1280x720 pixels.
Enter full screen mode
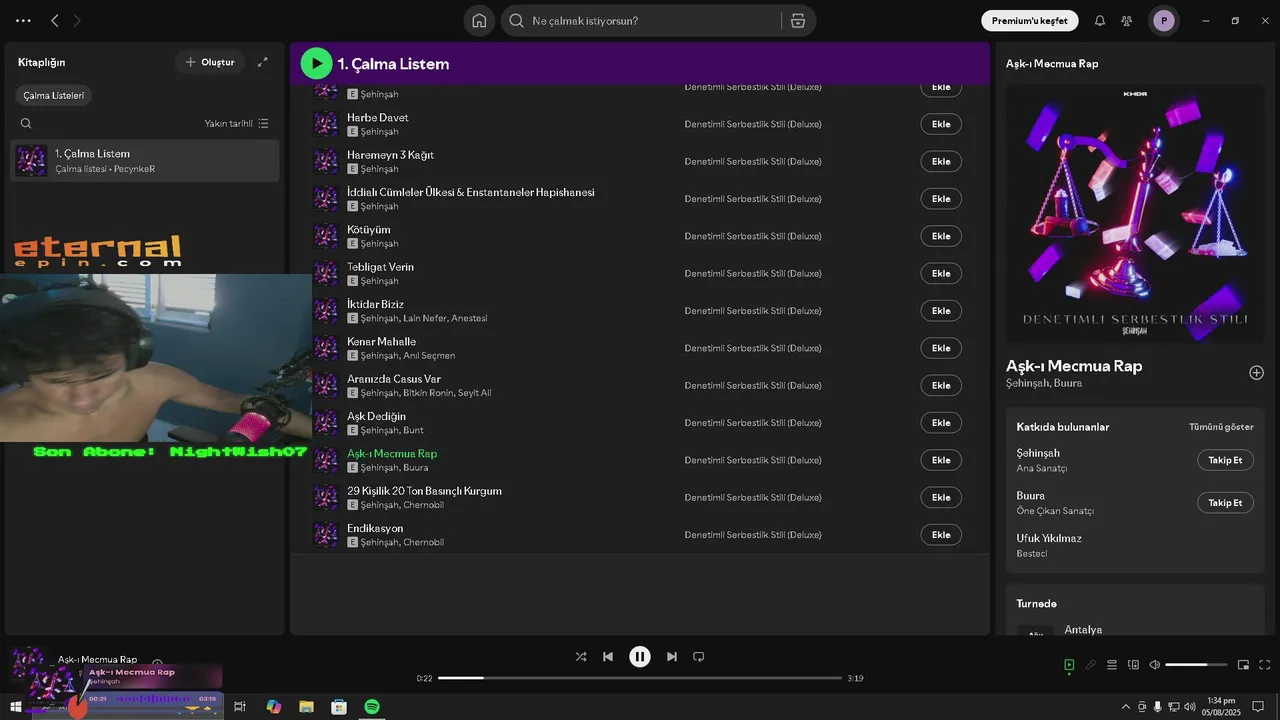pyautogui.click(x=1265, y=665)
